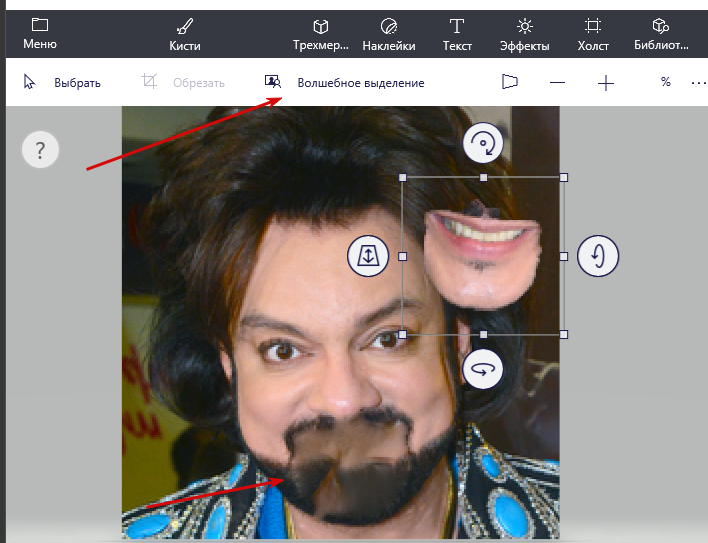
Task: Select the Текст text tool
Action: [x=457, y=33]
